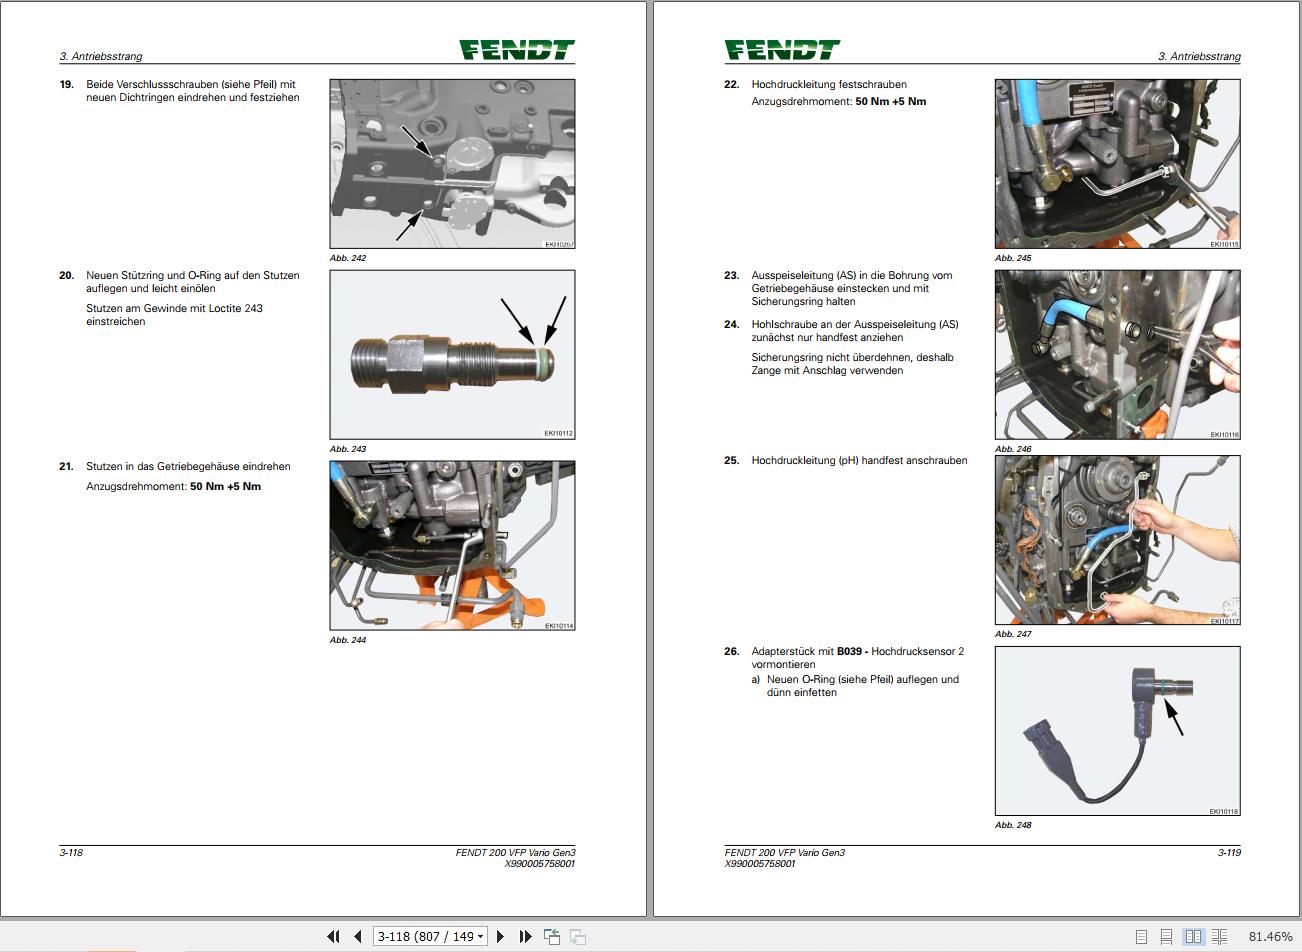This screenshot has height=952, width=1302.
Task: Jump to the last page
Action: point(525,936)
